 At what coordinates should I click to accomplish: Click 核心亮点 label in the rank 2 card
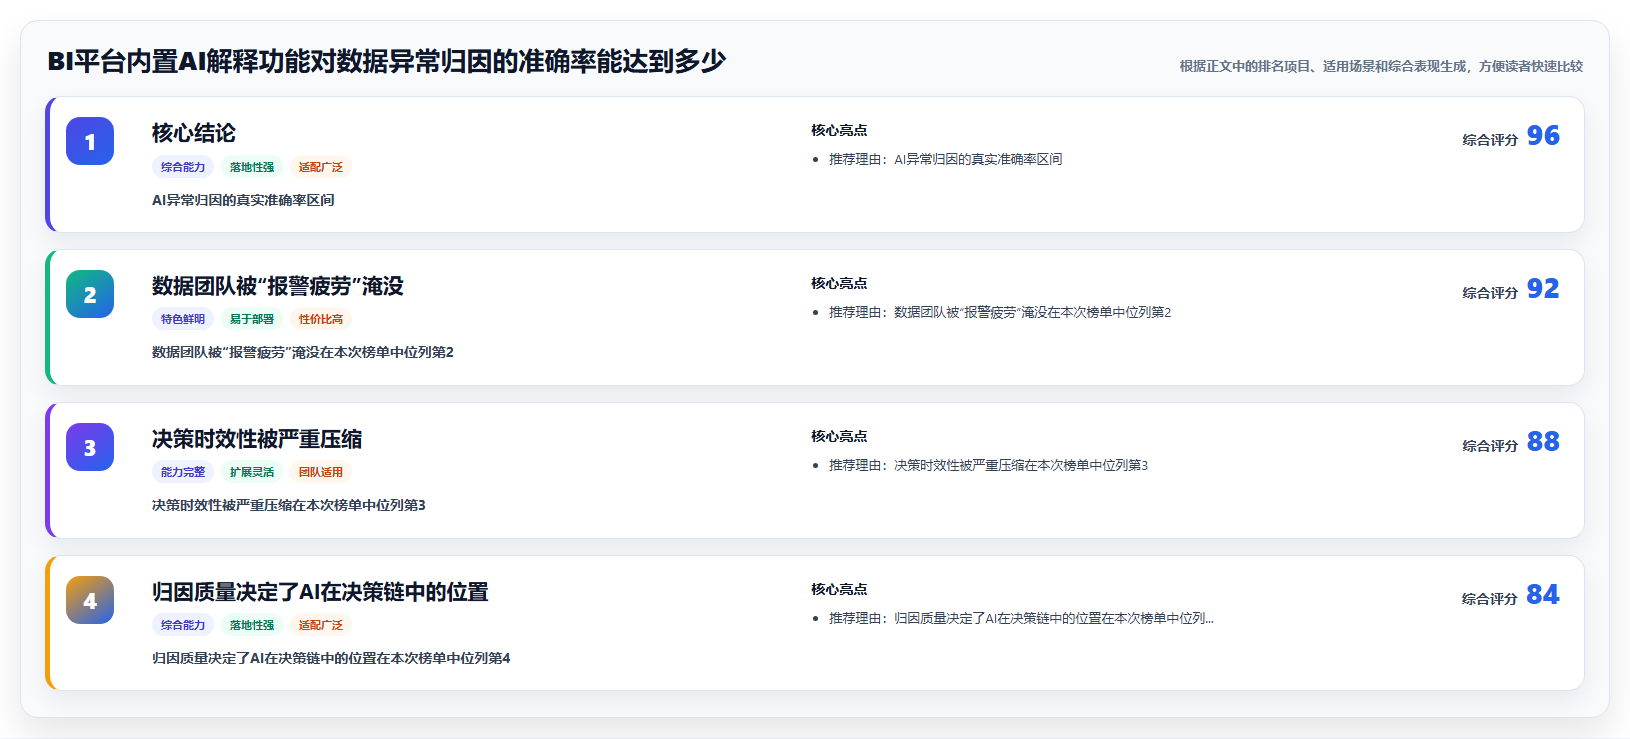click(x=839, y=283)
